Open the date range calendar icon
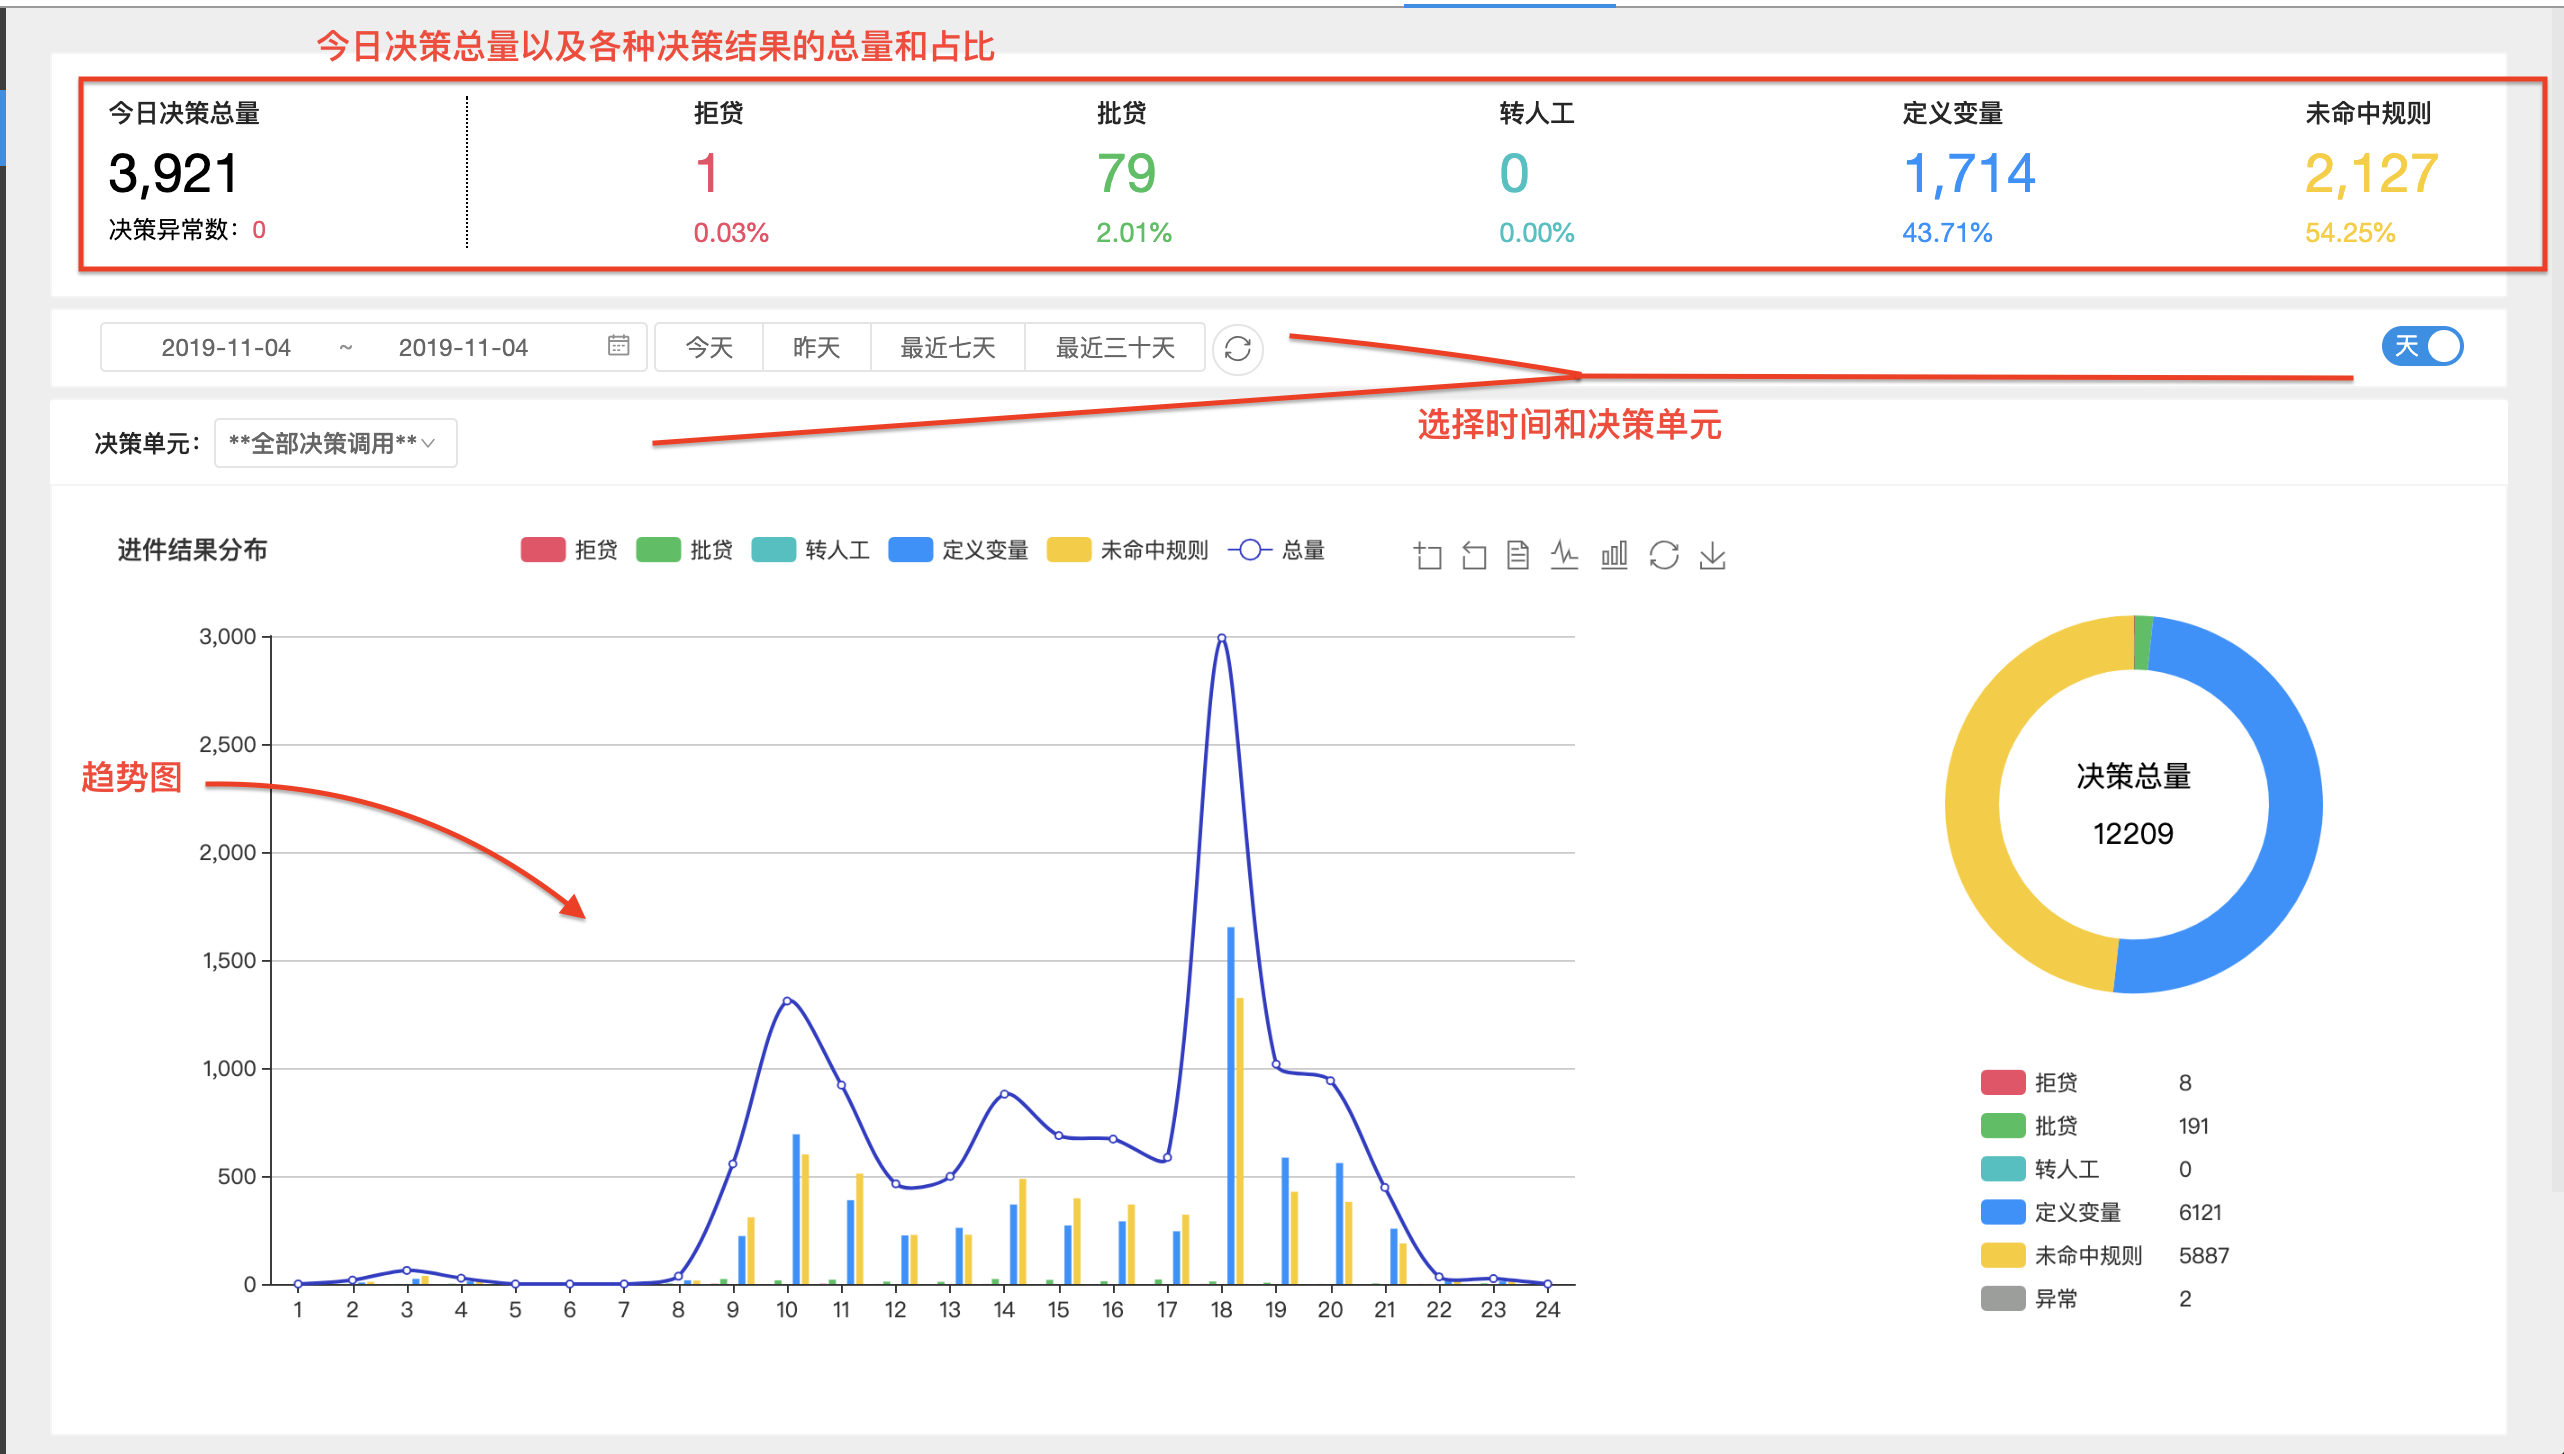The image size is (2564, 1454). coord(619,345)
